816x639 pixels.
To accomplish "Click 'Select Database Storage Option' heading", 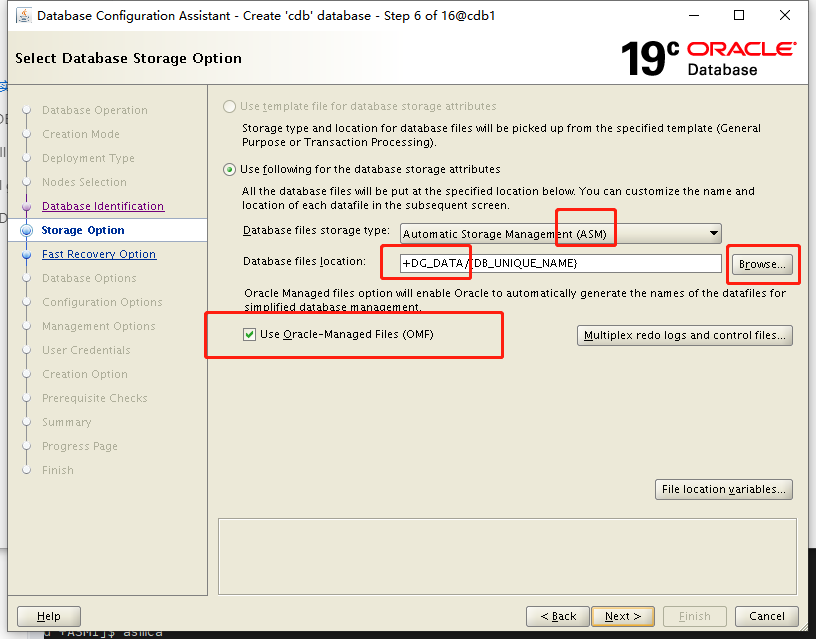I will (x=129, y=58).
